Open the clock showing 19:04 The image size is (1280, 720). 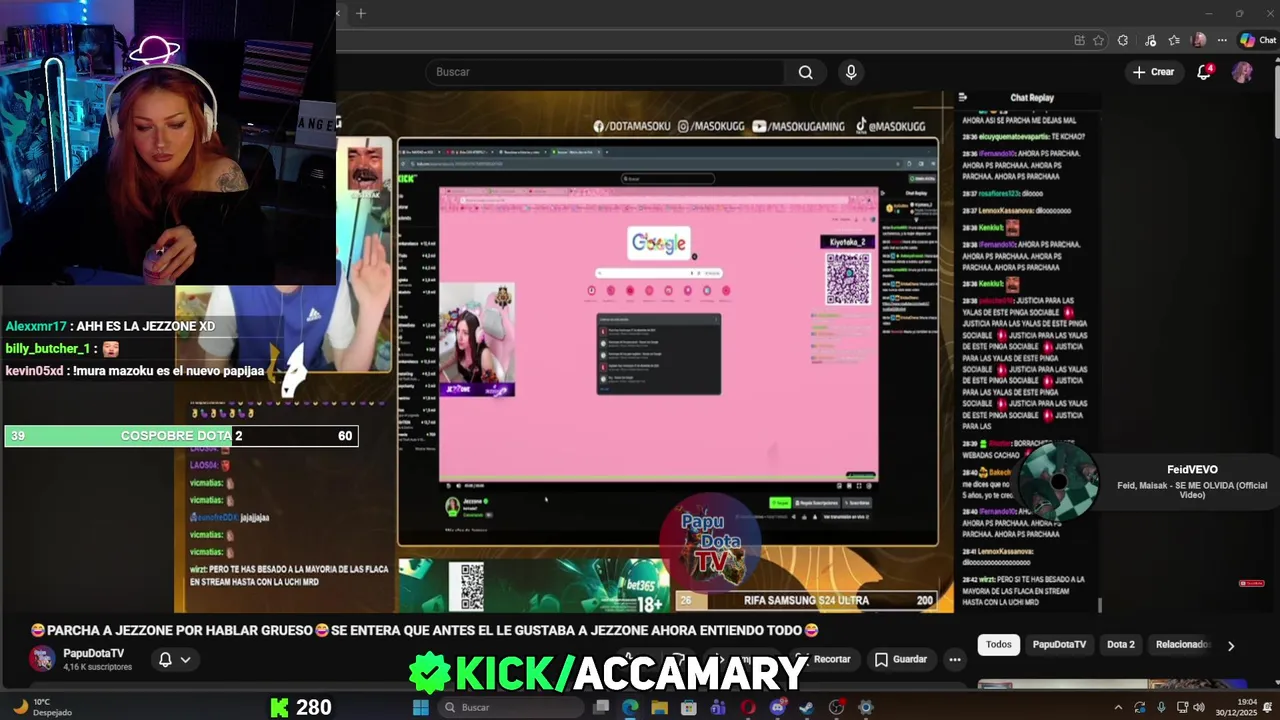(x=1236, y=707)
